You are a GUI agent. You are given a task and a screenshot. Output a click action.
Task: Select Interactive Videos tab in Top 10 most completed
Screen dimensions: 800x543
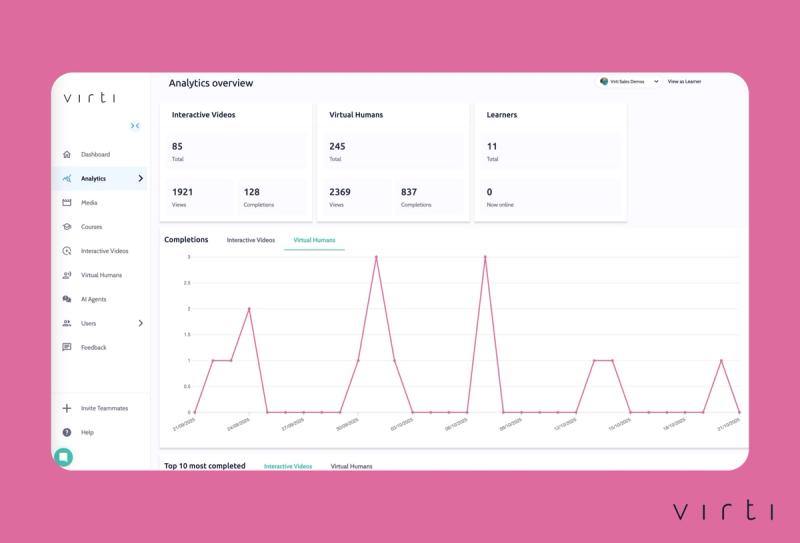pos(288,466)
